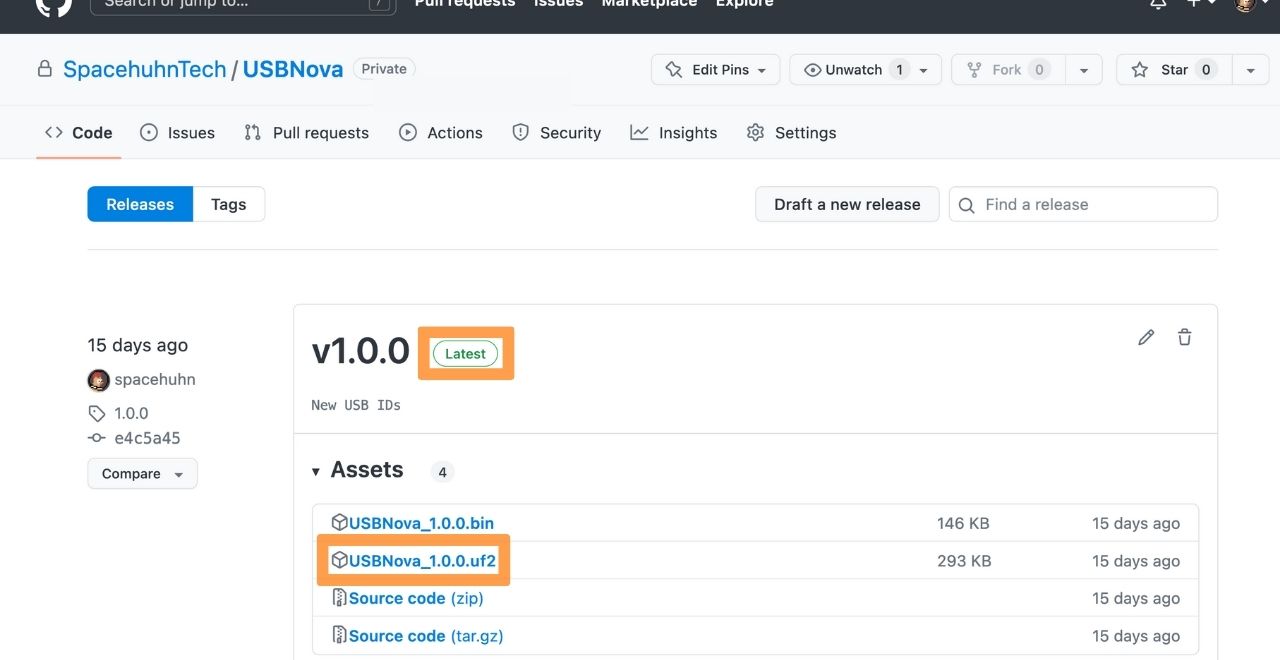
Task: Open the Pull requests repository tab
Action: tap(306, 133)
